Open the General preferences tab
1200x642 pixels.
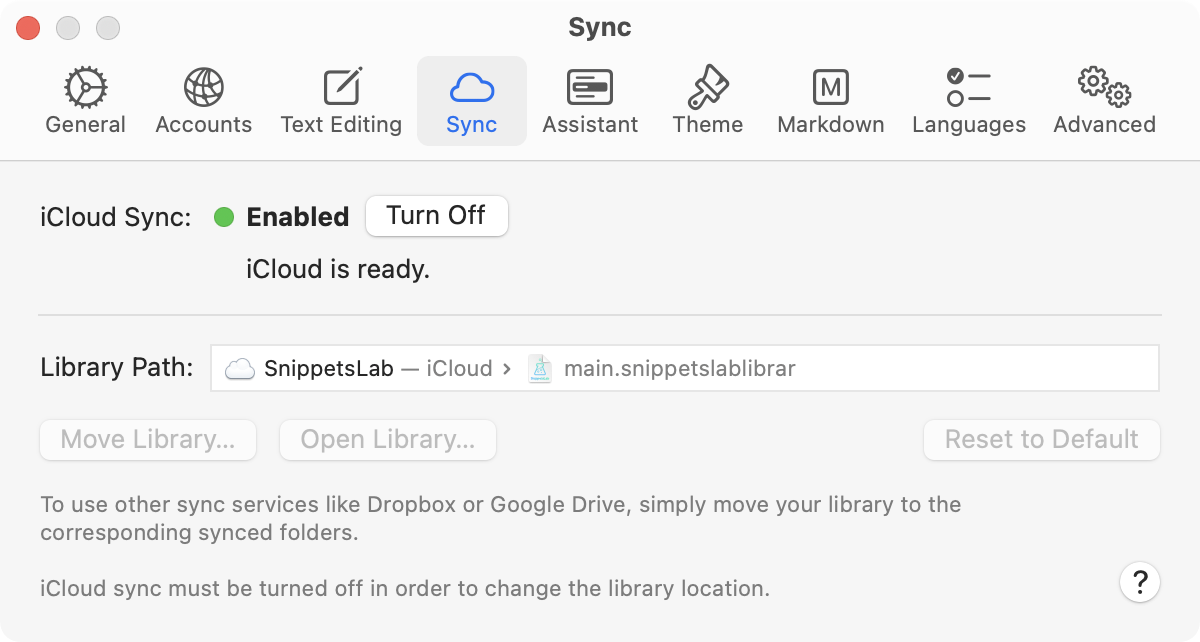(86, 101)
